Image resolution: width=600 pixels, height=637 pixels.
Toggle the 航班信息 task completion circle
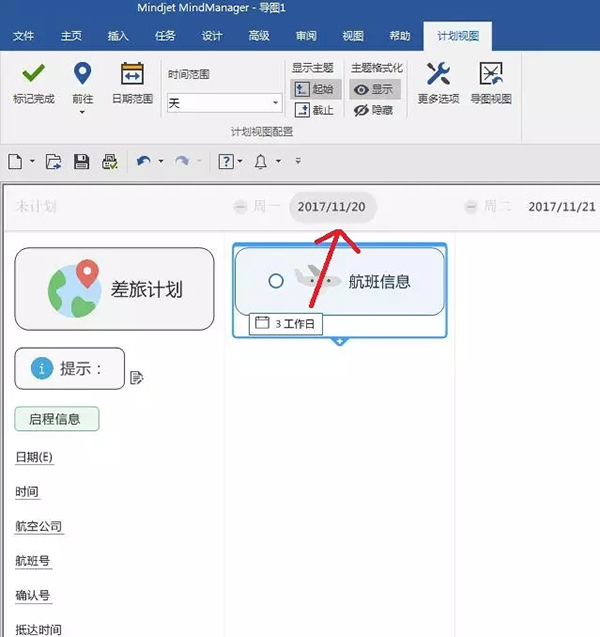[x=276, y=281]
